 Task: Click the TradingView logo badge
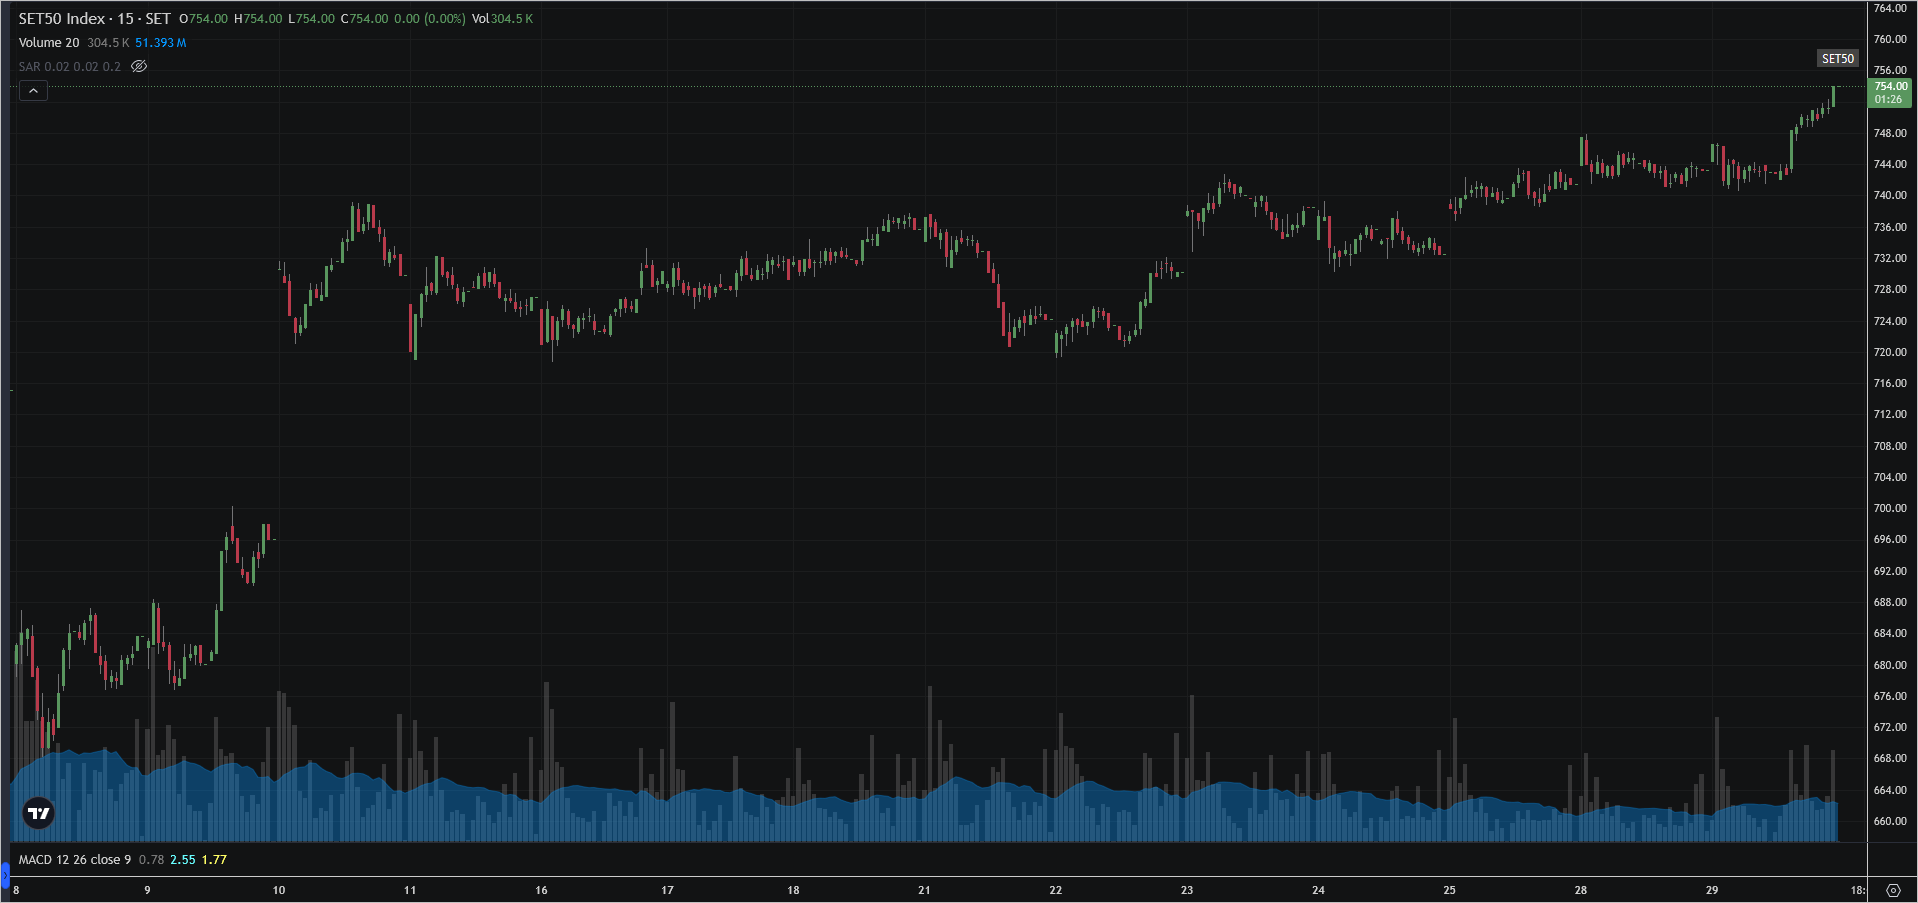(x=39, y=813)
